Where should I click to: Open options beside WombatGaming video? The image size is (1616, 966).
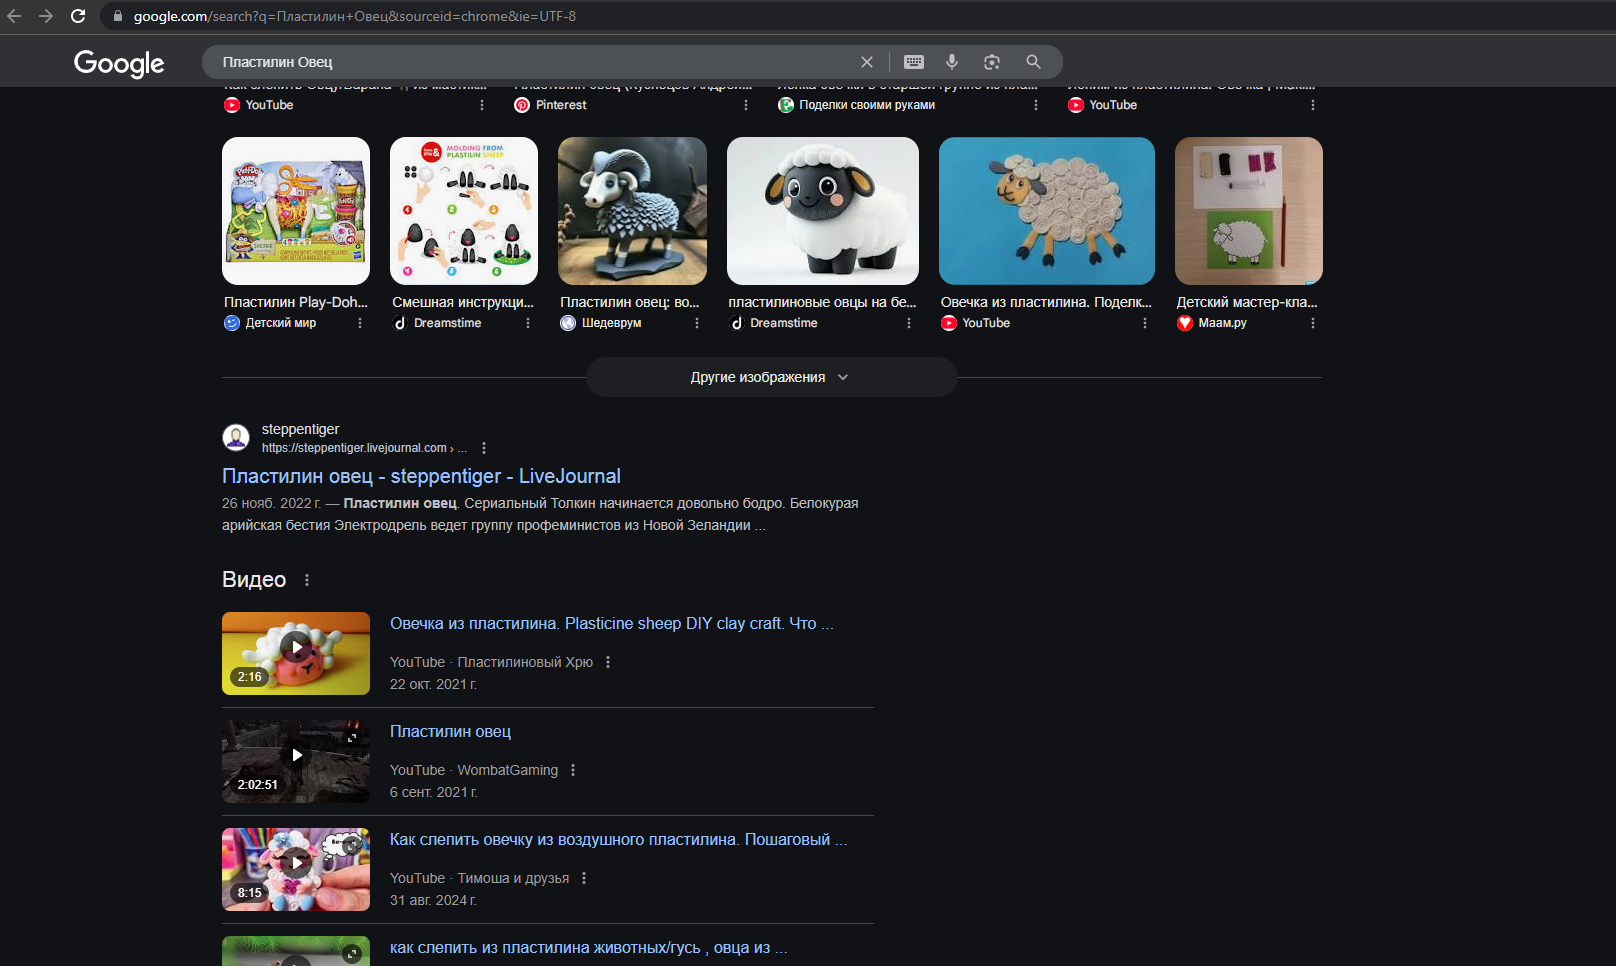(x=573, y=770)
